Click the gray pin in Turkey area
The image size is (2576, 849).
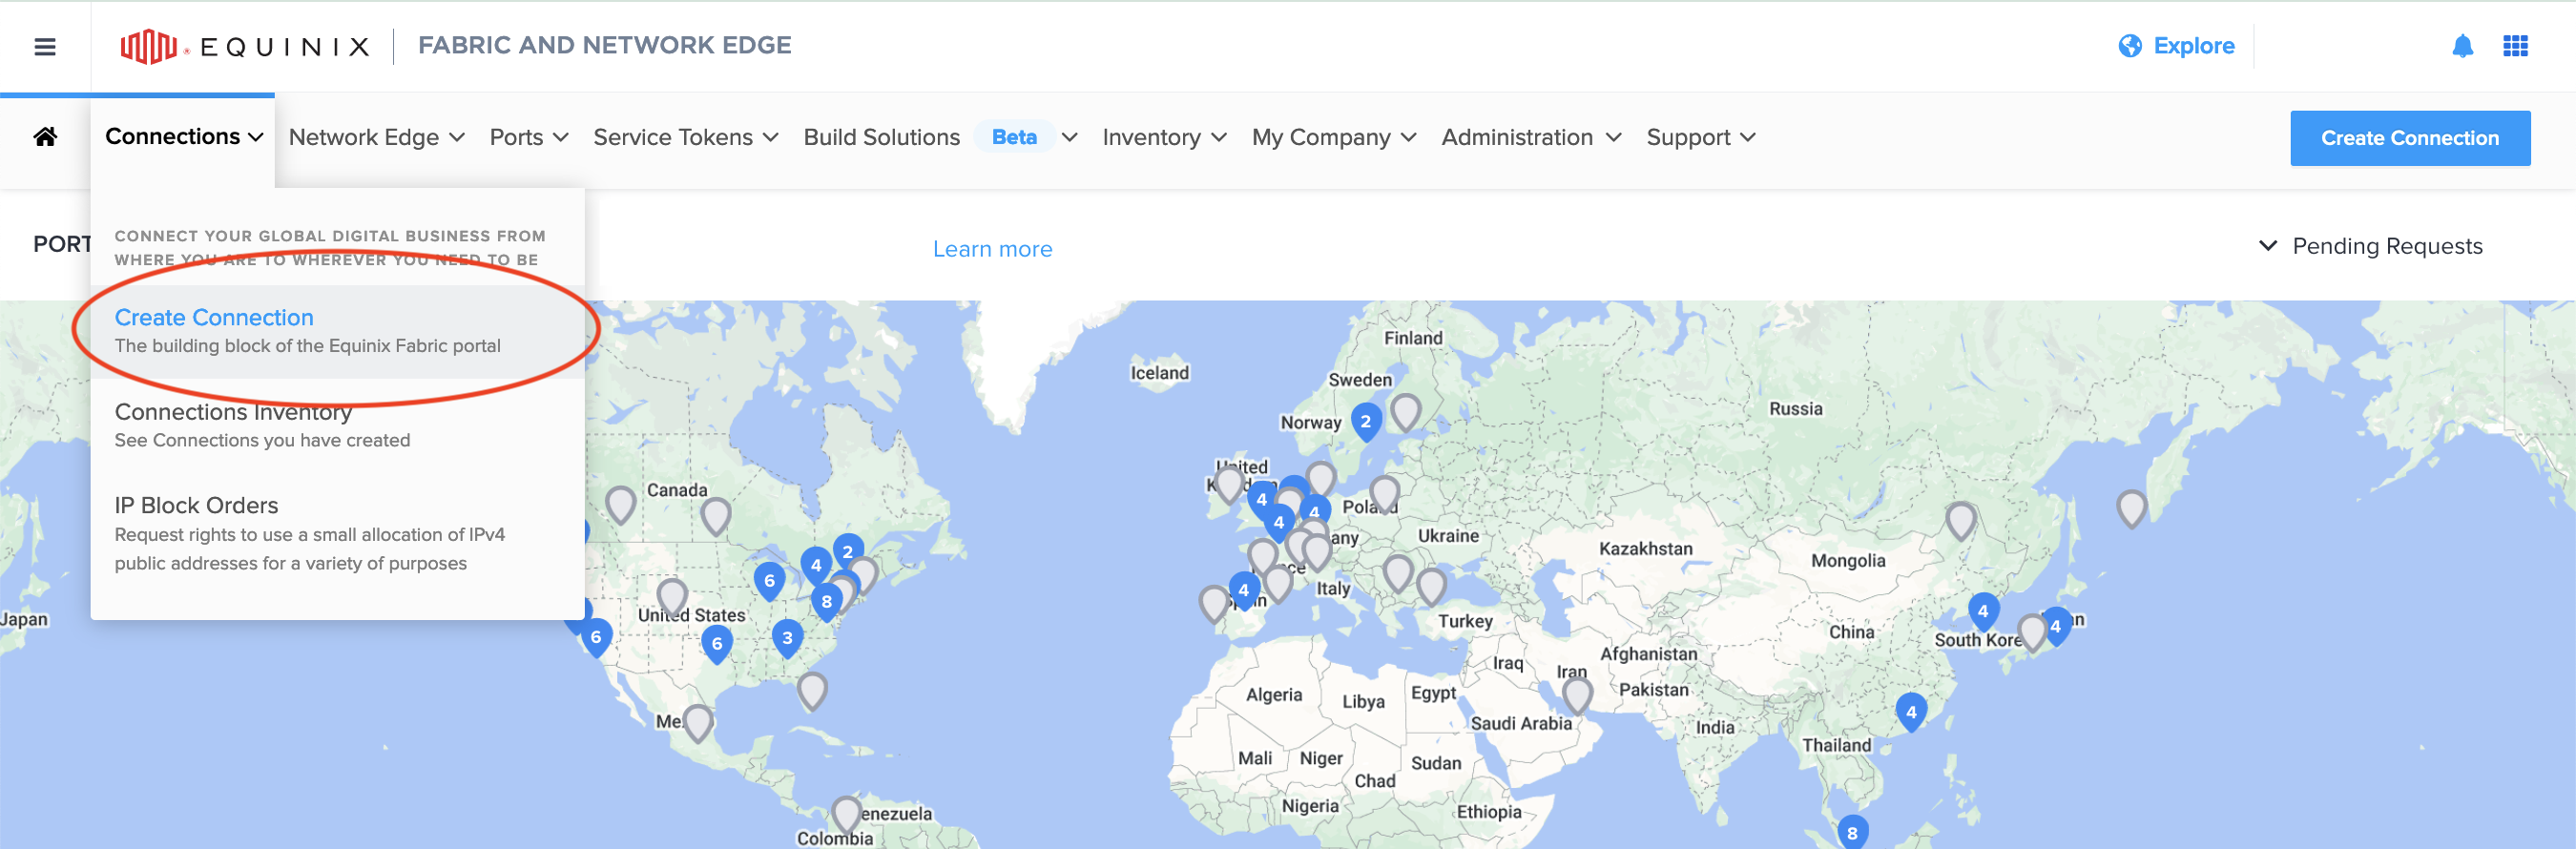[1431, 587]
